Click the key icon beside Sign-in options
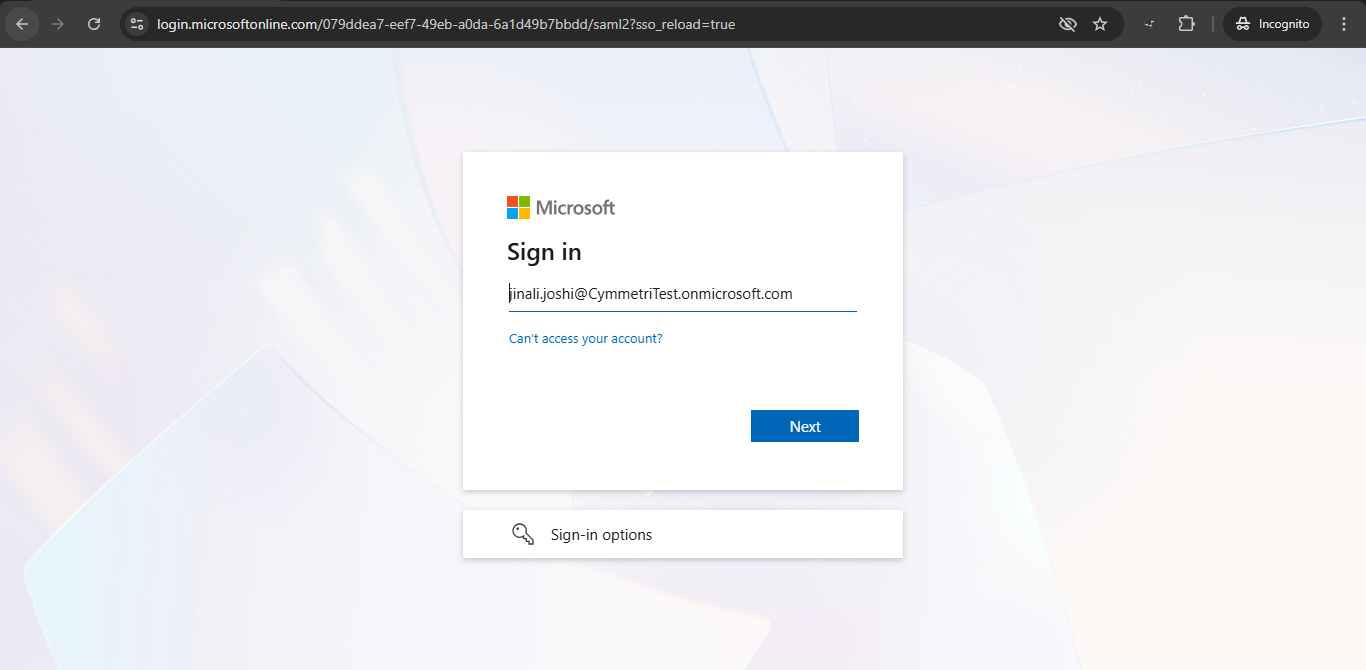This screenshot has width=1366, height=670. pos(523,534)
